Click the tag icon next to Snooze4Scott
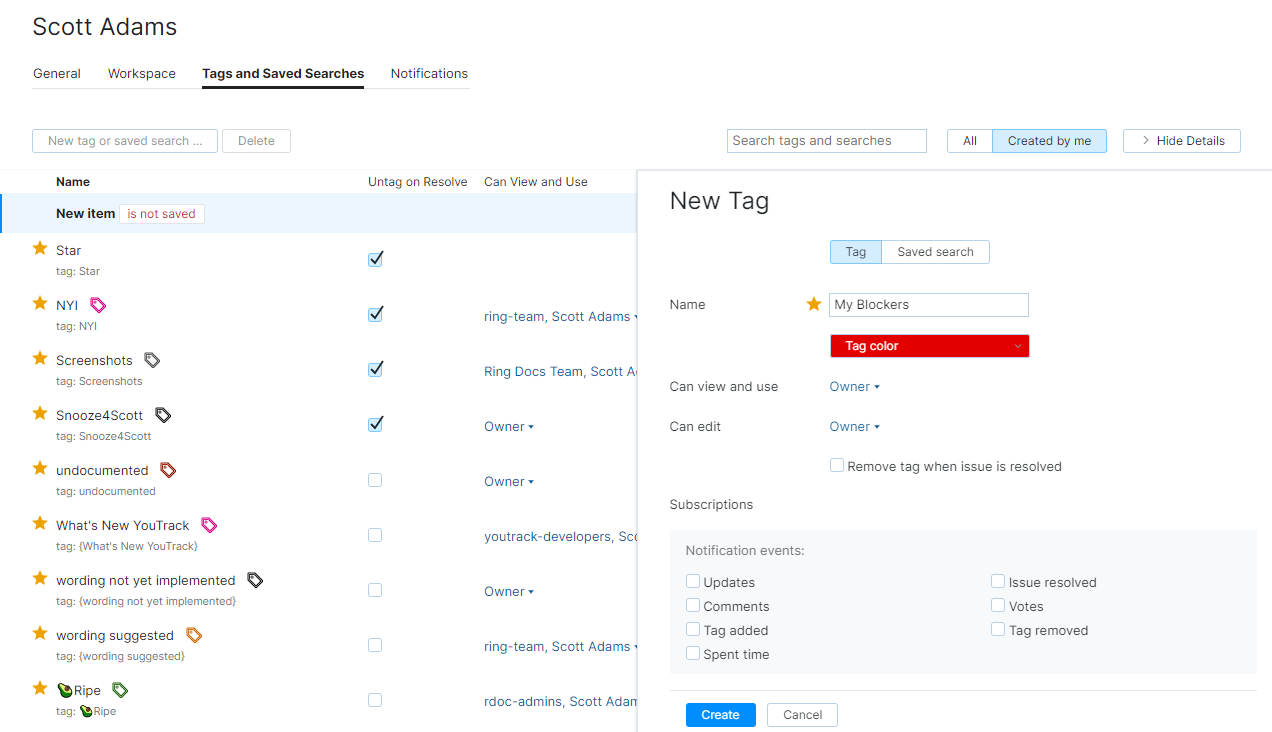This screenshot has height=732, width=1272. coord(162,413)
